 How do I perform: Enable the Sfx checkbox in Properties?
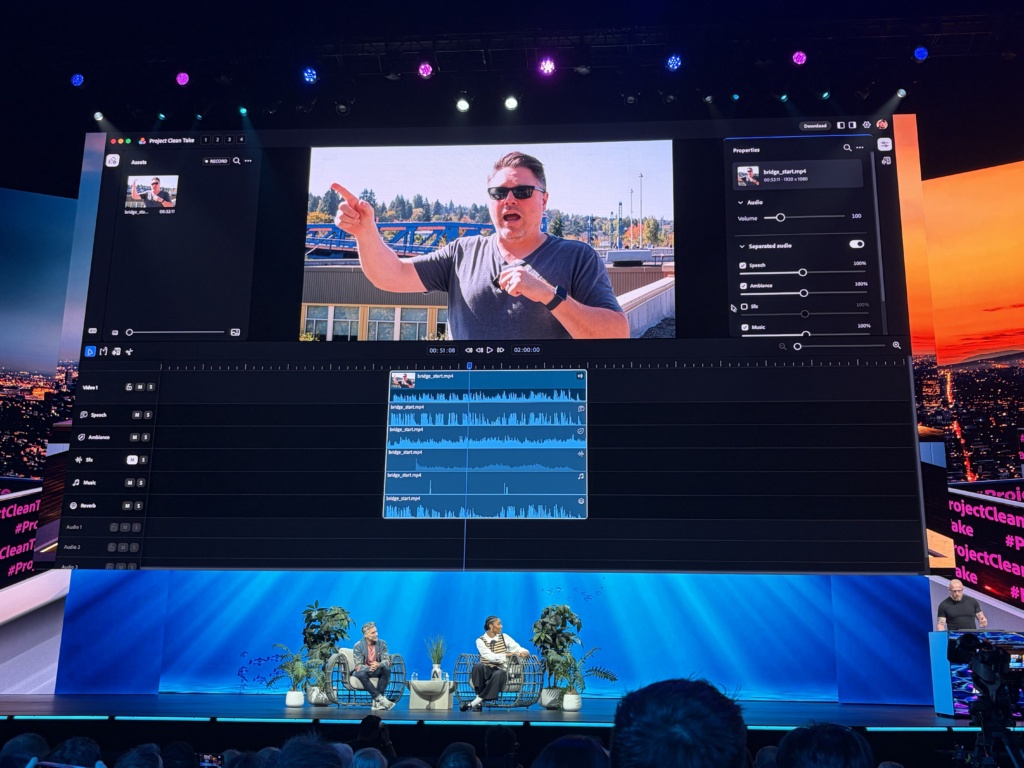pos(743,307)
